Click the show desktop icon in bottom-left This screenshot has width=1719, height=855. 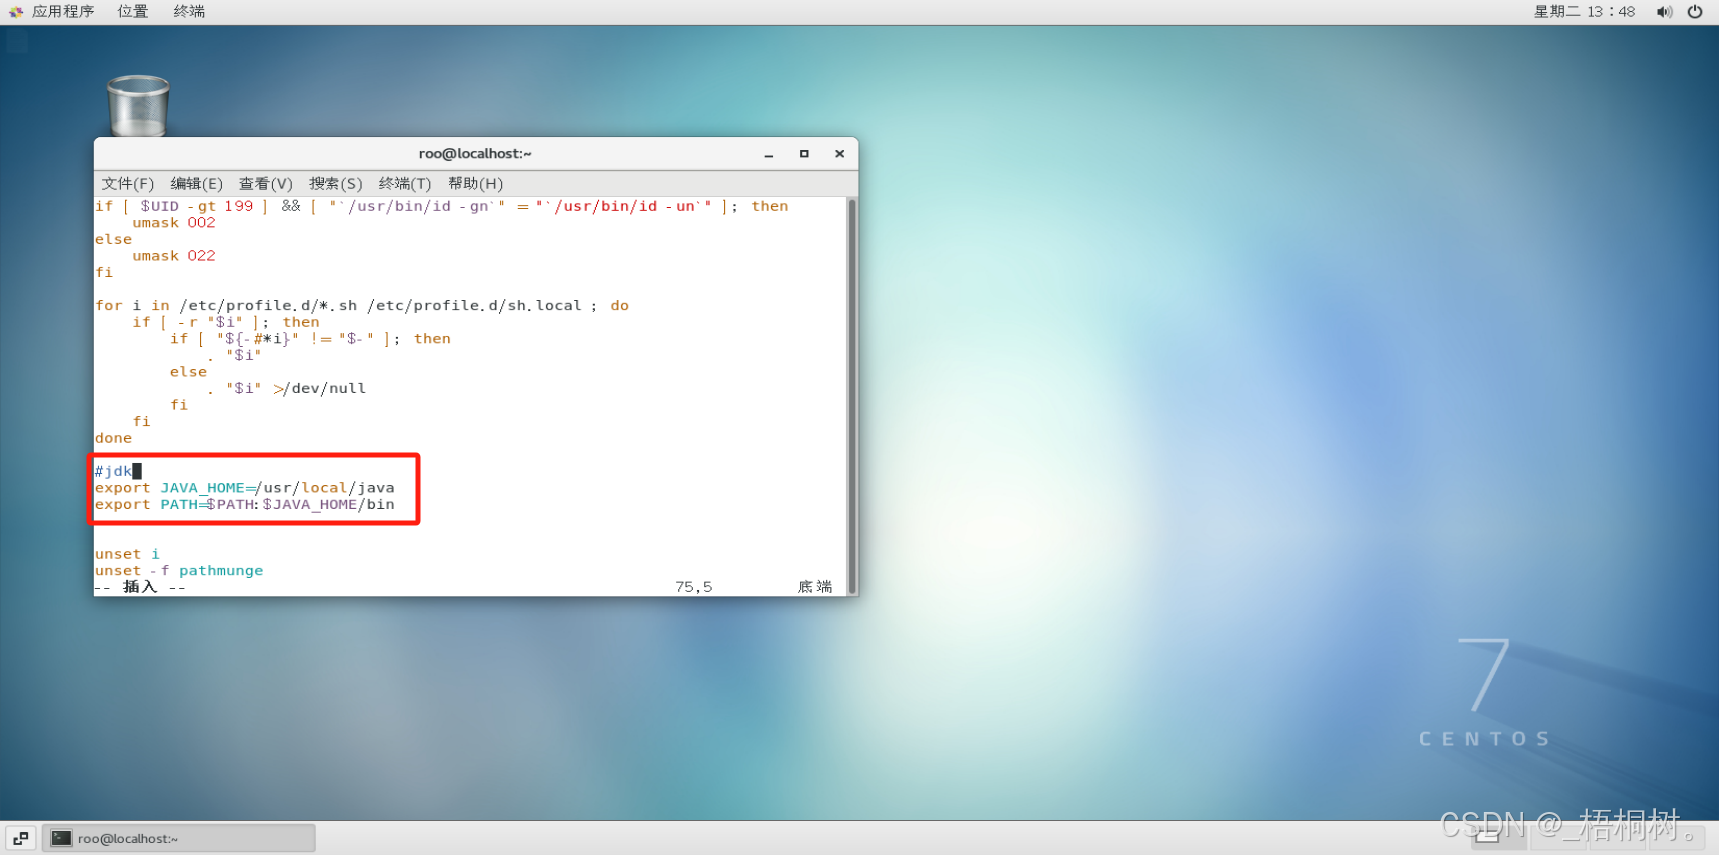[x=21, y=838]
